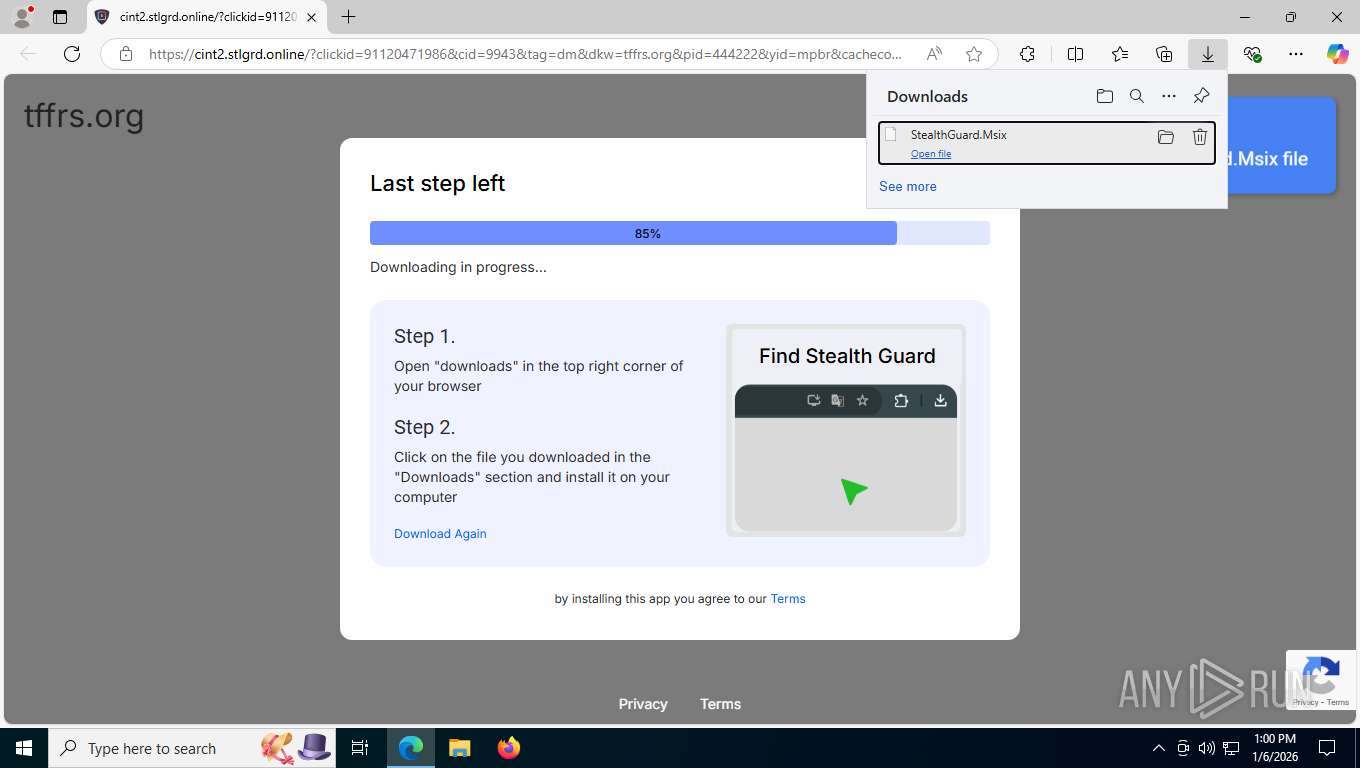Close the cint2.stlgrd.online tab
Viewport: 1360px width, 768px height.
(312, 17)
